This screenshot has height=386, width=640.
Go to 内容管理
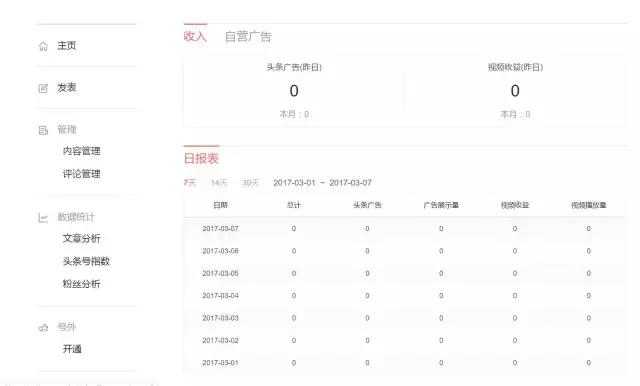coord(82,151)
